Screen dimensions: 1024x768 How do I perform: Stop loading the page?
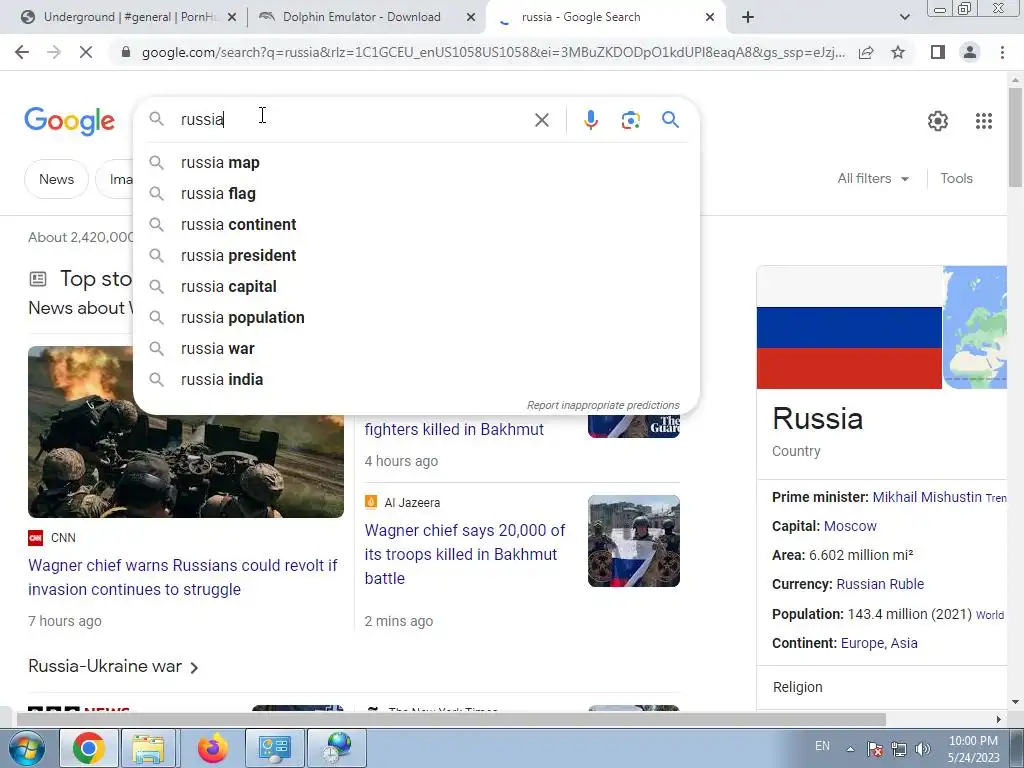(x=86, y=52)
